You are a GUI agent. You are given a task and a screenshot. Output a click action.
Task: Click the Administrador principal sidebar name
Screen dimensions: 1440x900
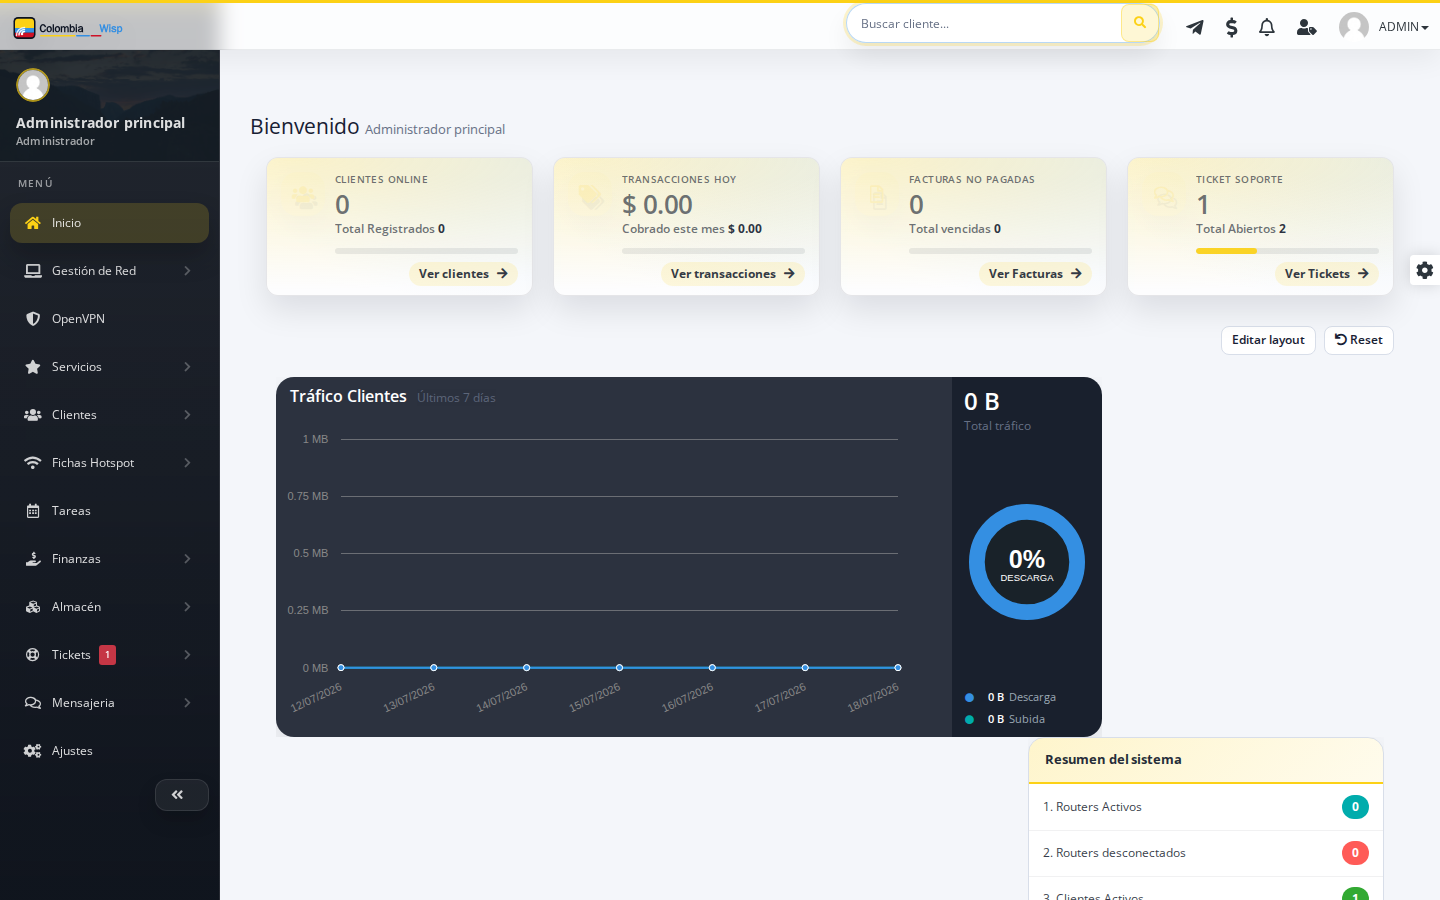(x=100, y=123)
